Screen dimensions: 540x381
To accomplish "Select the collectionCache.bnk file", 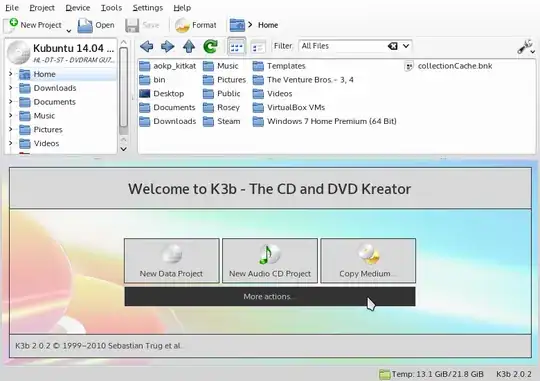I will 448,66.
